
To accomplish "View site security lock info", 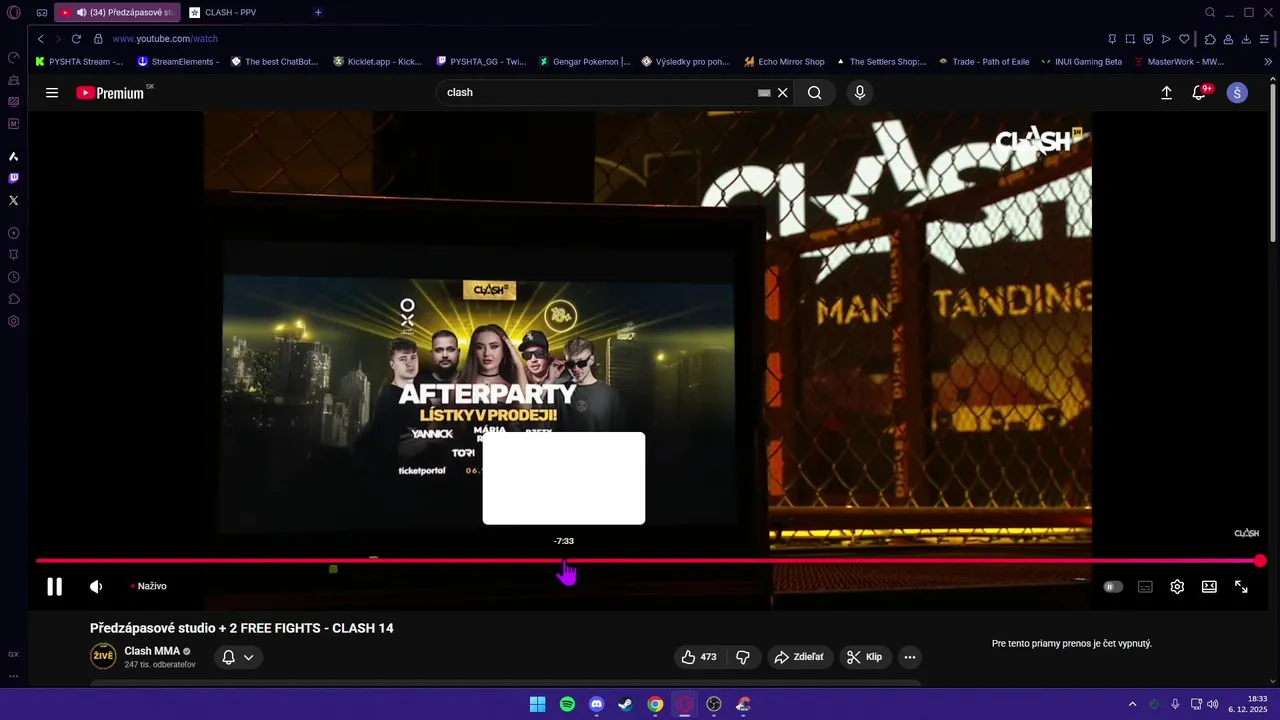I will [x=98, y=39].
